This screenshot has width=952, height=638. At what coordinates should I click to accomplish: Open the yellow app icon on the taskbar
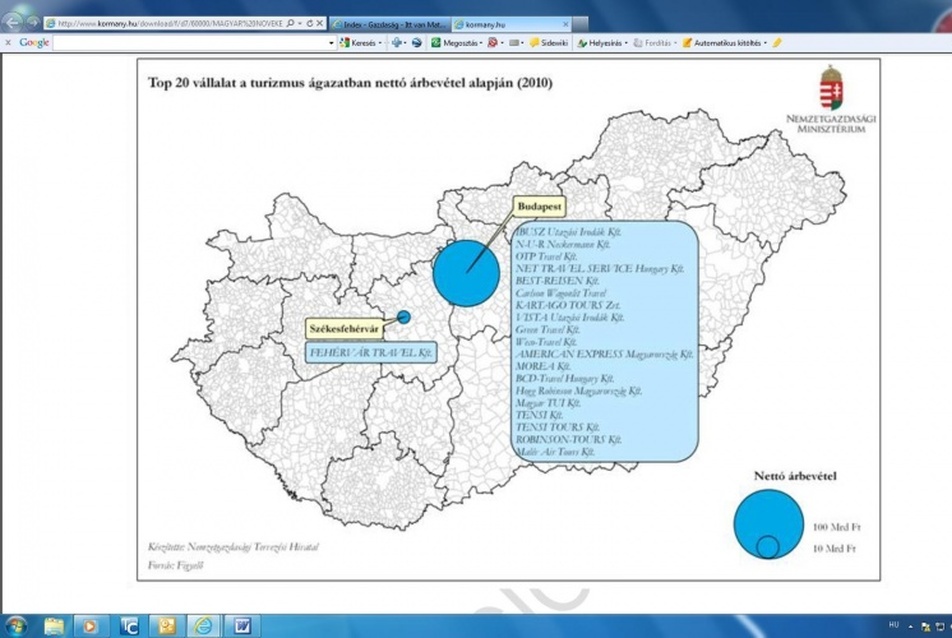[166, 626]
